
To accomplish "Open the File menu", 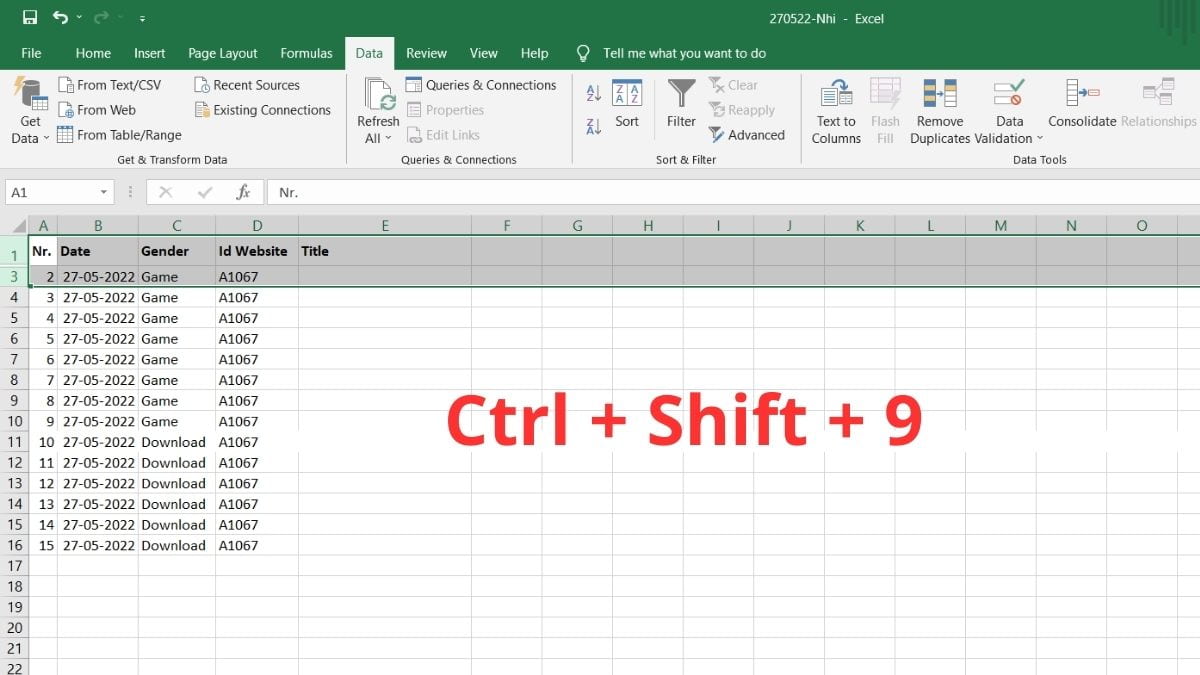I will click(31, 53).
